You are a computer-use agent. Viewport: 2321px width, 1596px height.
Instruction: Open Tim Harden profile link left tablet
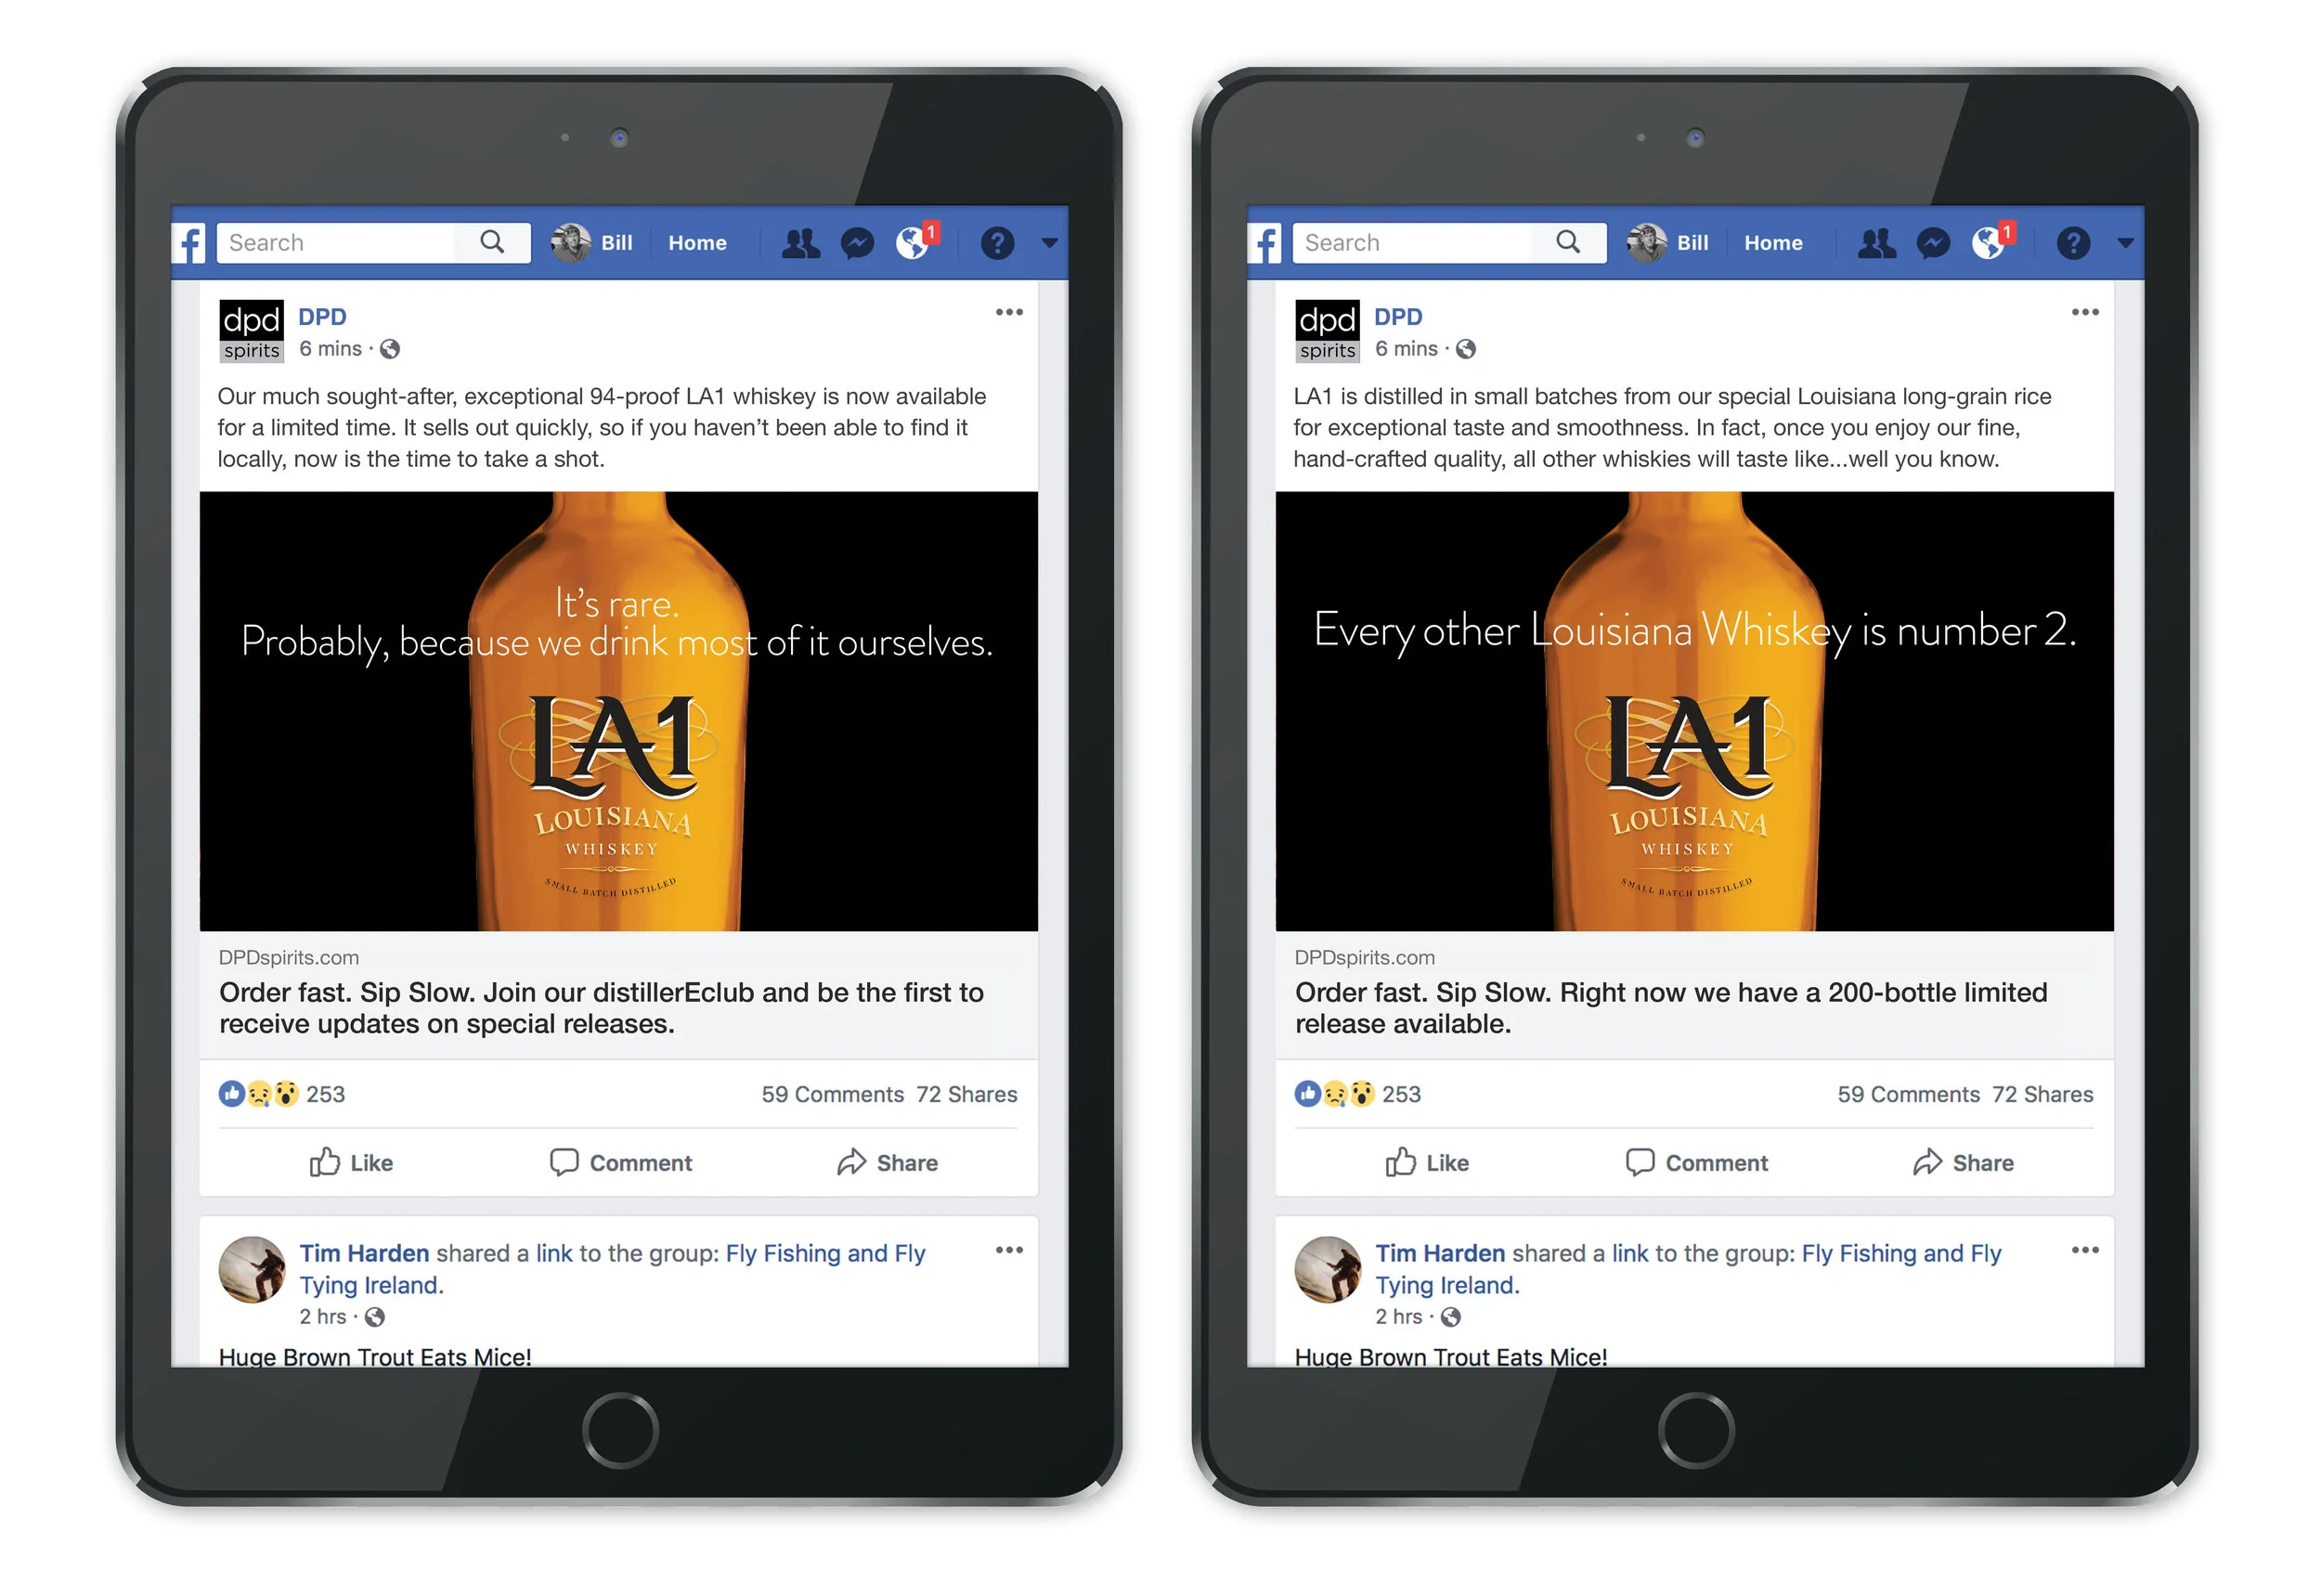[x=364, y=1254]
